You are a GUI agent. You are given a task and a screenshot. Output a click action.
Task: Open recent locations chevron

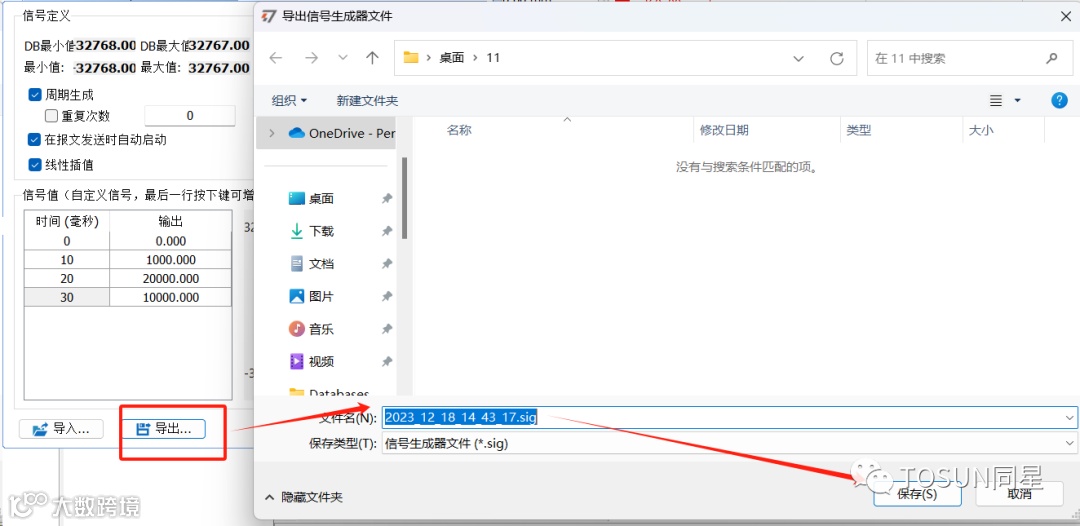tap(342, 58)
